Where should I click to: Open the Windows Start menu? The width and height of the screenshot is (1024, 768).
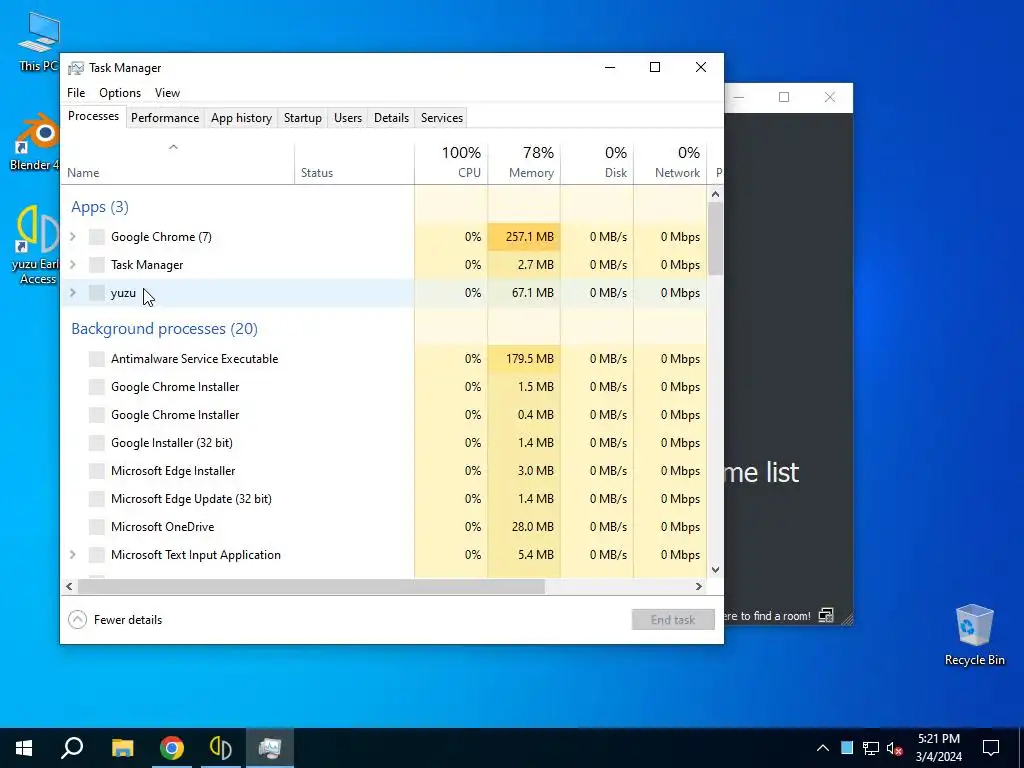pyautogui.click(x=24, y=748)
